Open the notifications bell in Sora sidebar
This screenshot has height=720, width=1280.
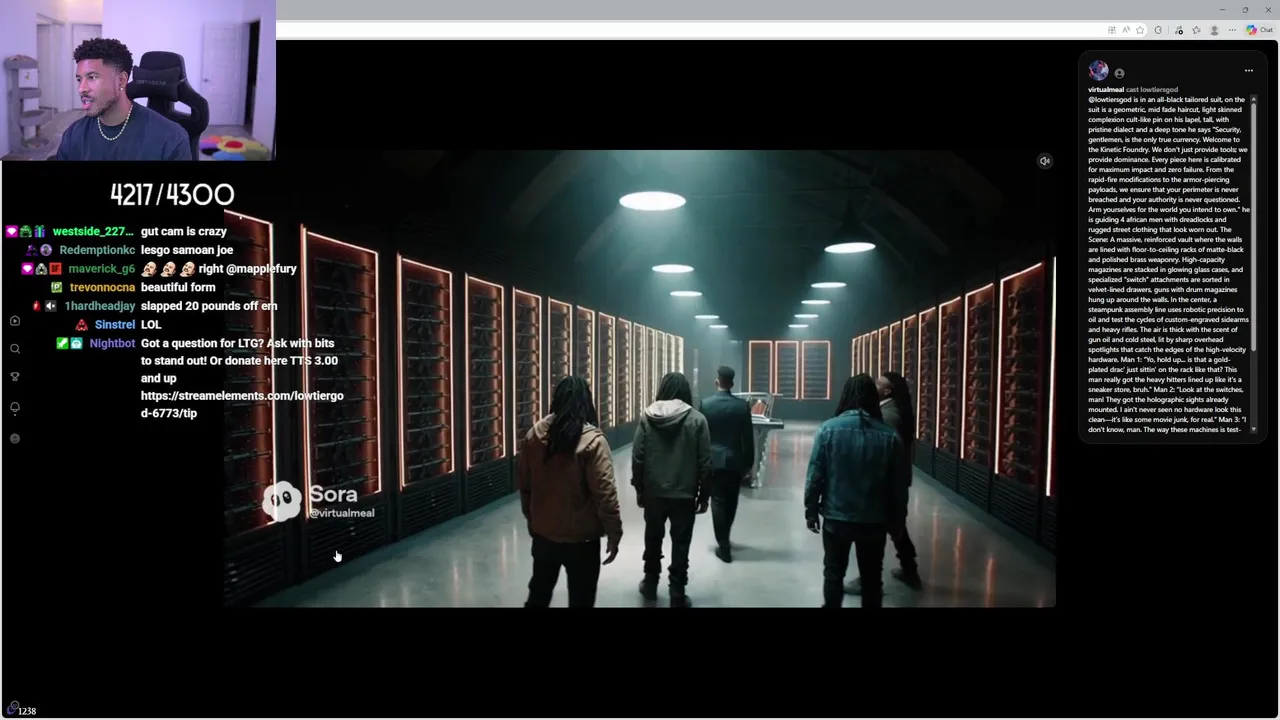tap(15, 408)
